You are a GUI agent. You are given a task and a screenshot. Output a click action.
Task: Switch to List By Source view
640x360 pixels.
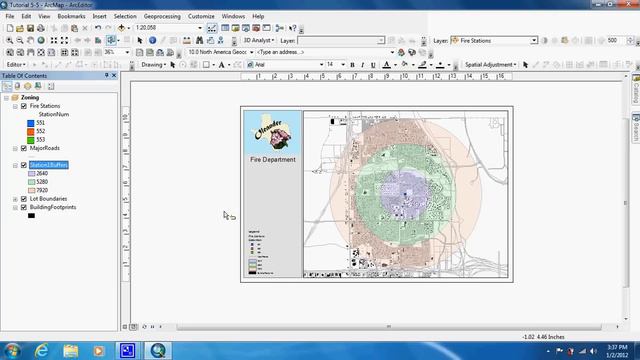click(x=17, y=86)
